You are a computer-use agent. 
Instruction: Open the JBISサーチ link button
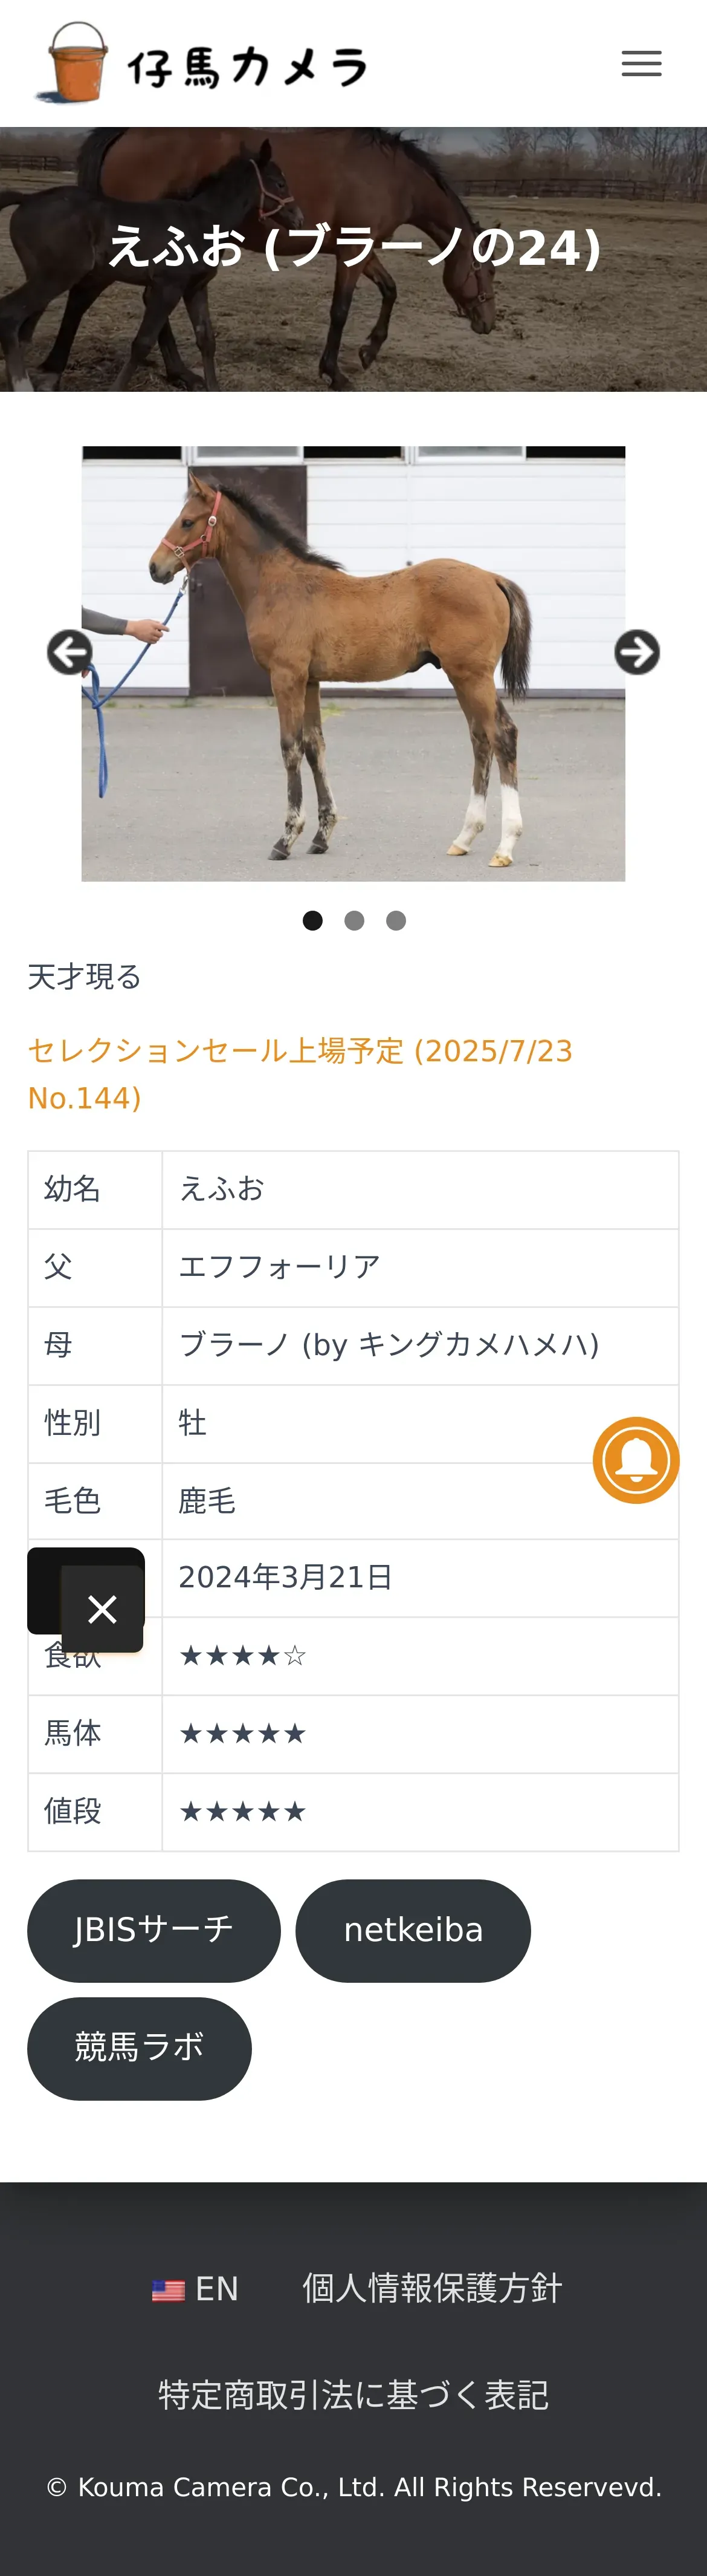click(154, 1930)
